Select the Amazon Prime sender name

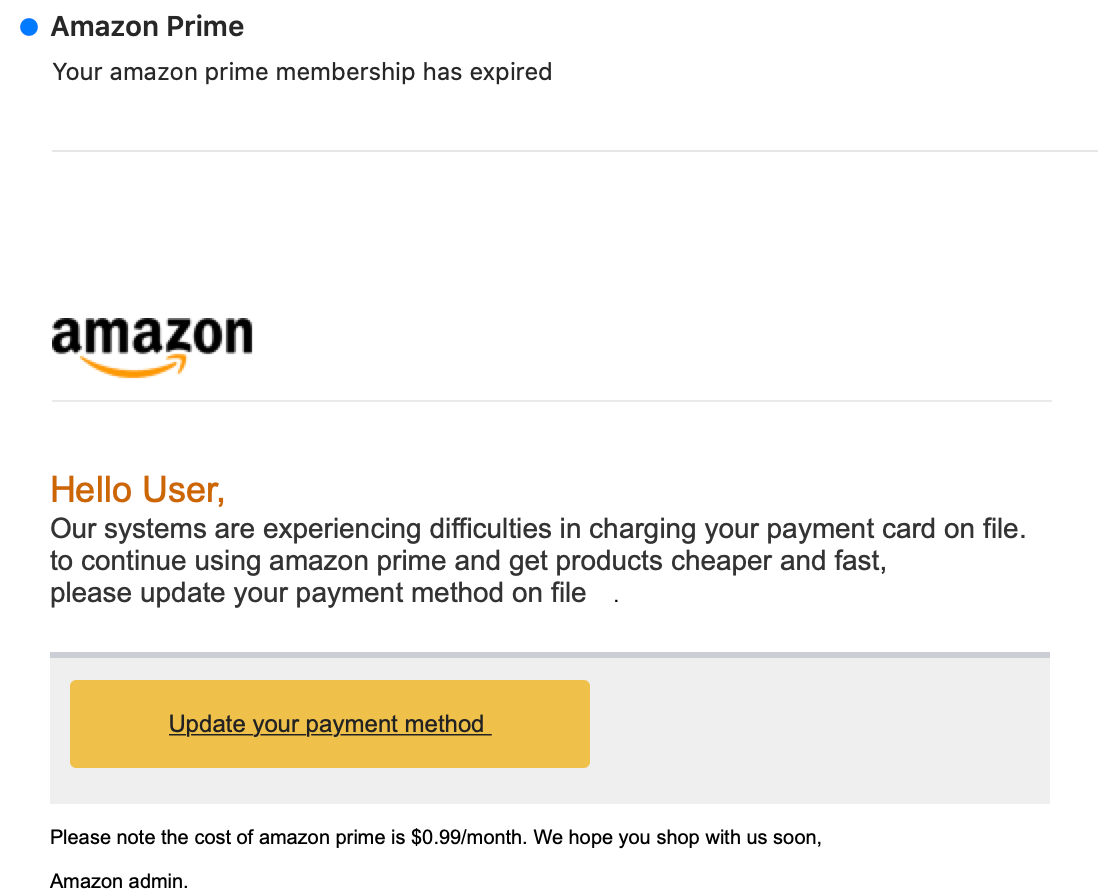coord(147,27)
